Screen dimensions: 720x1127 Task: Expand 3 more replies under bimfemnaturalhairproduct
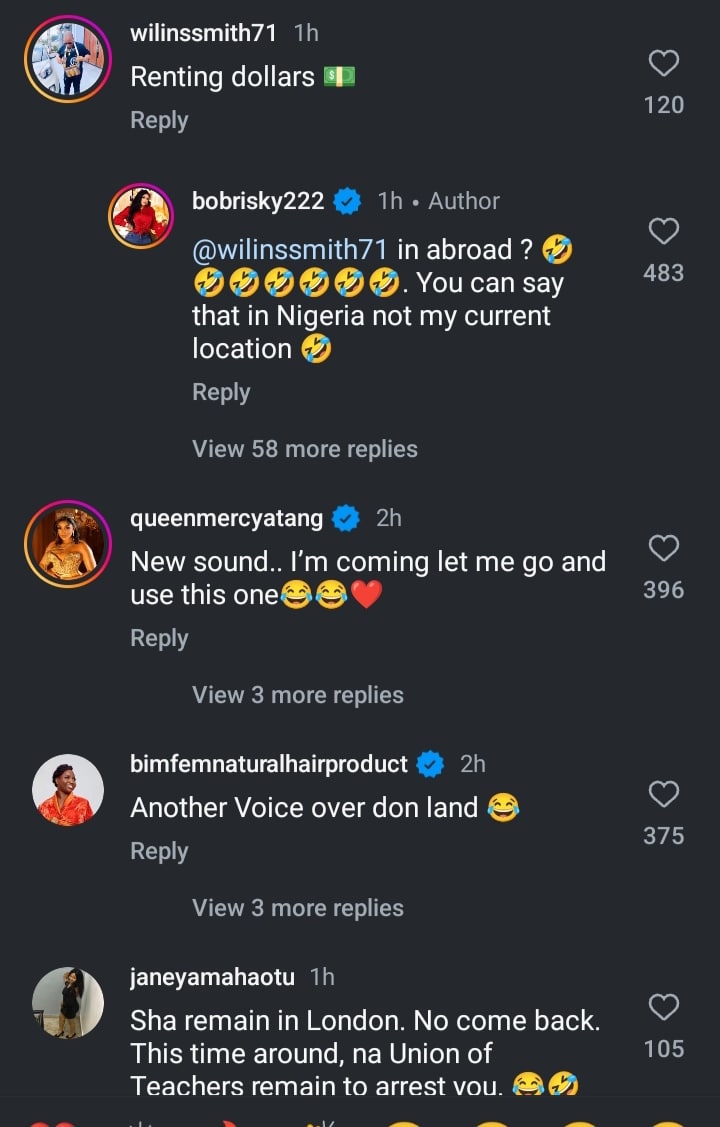[297, 908]
